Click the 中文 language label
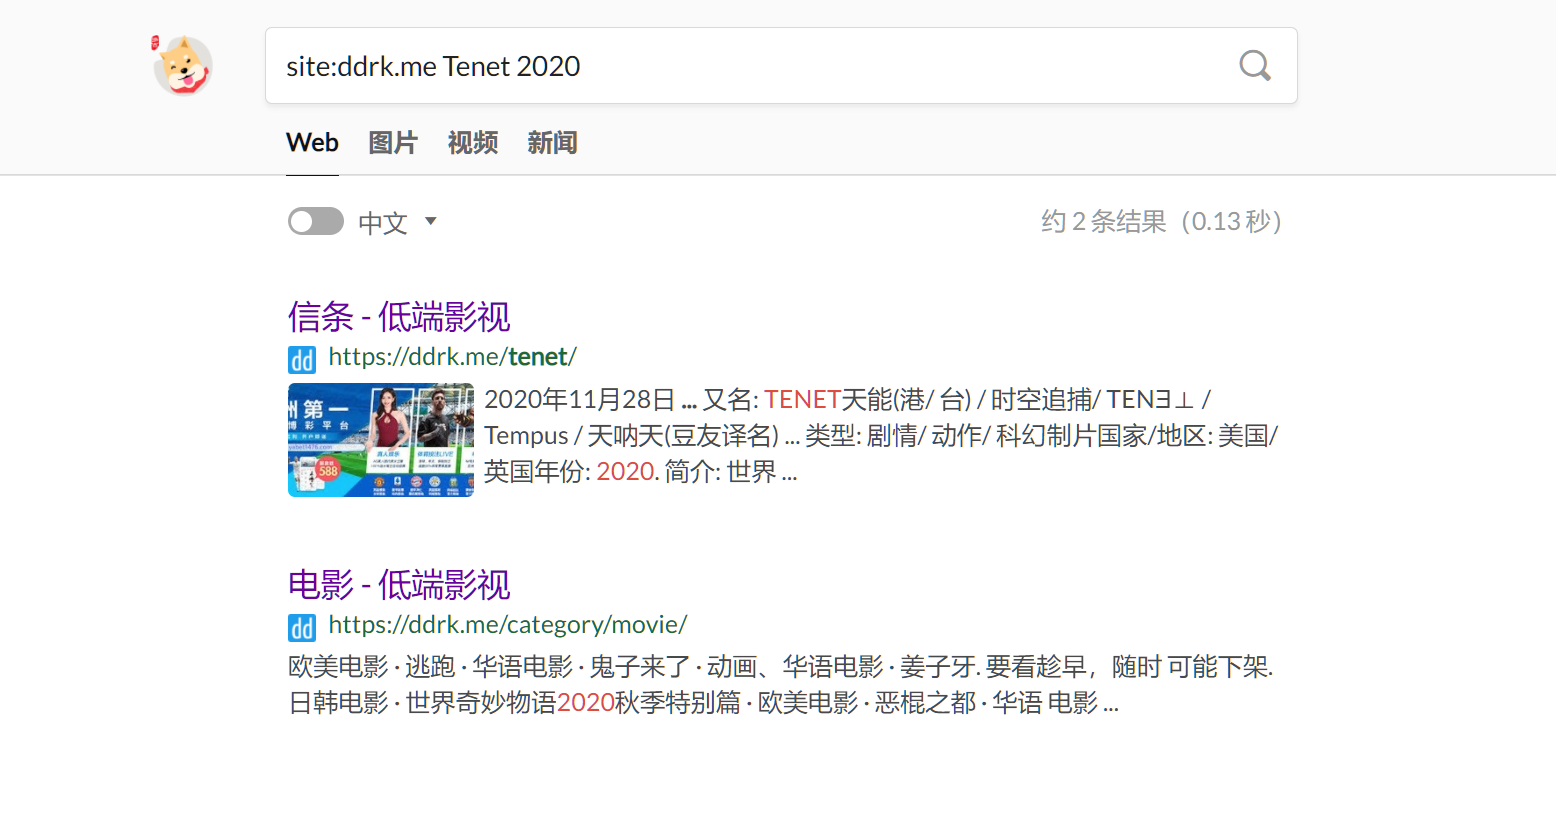 pos(383,222)
